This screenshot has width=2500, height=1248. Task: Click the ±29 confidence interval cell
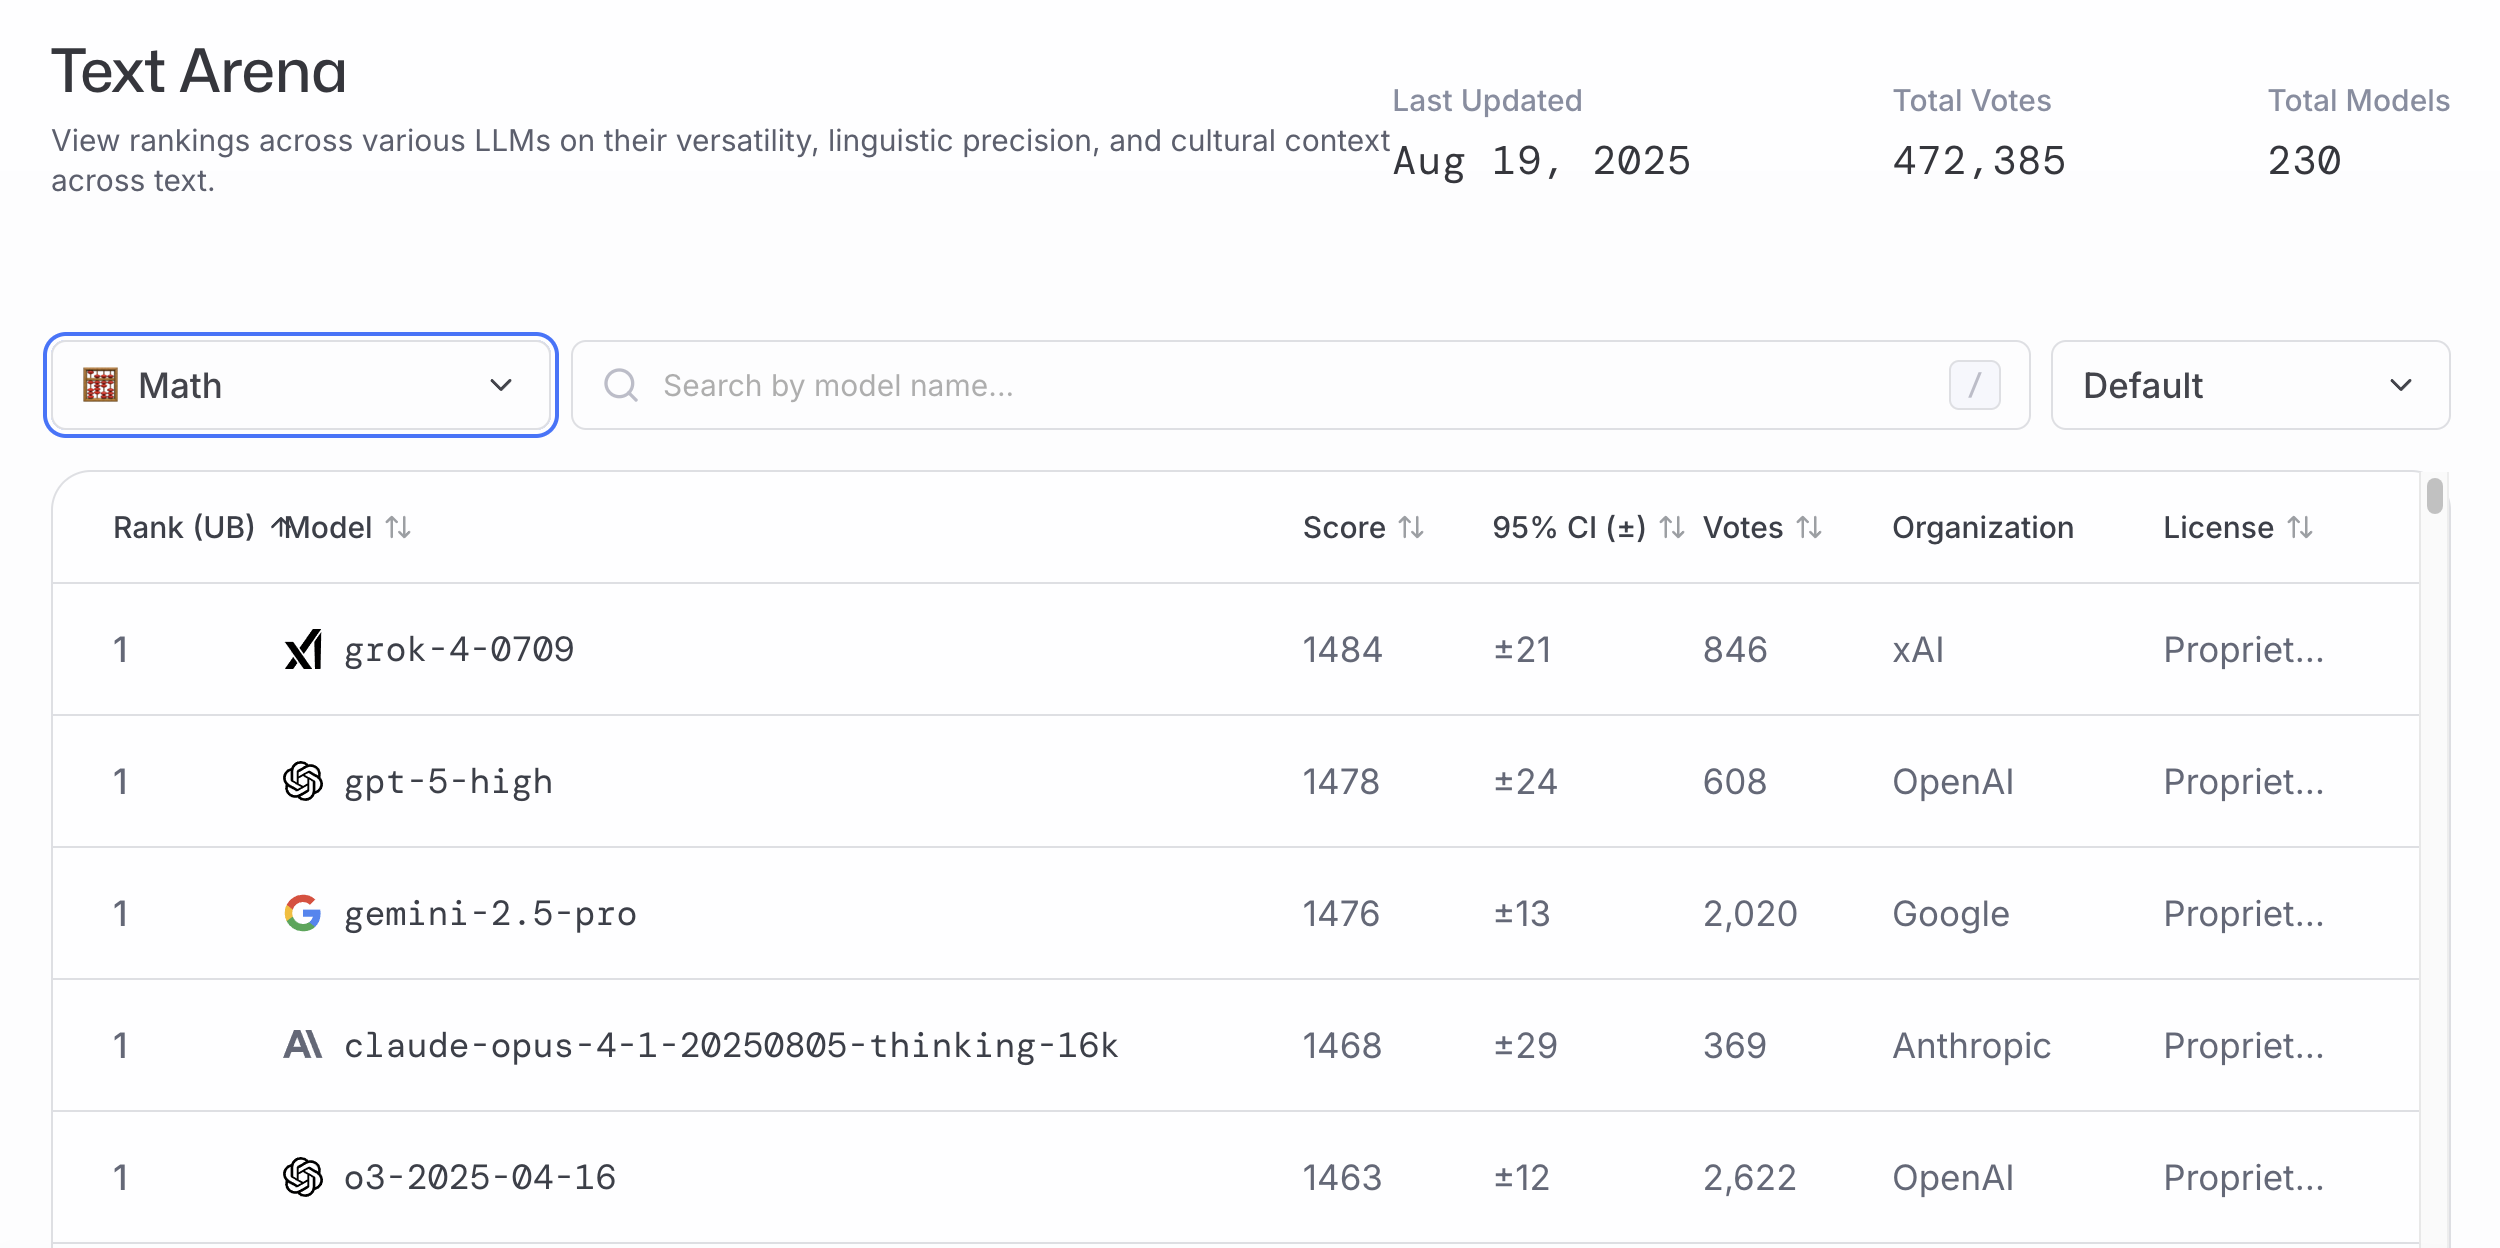1525,1046
